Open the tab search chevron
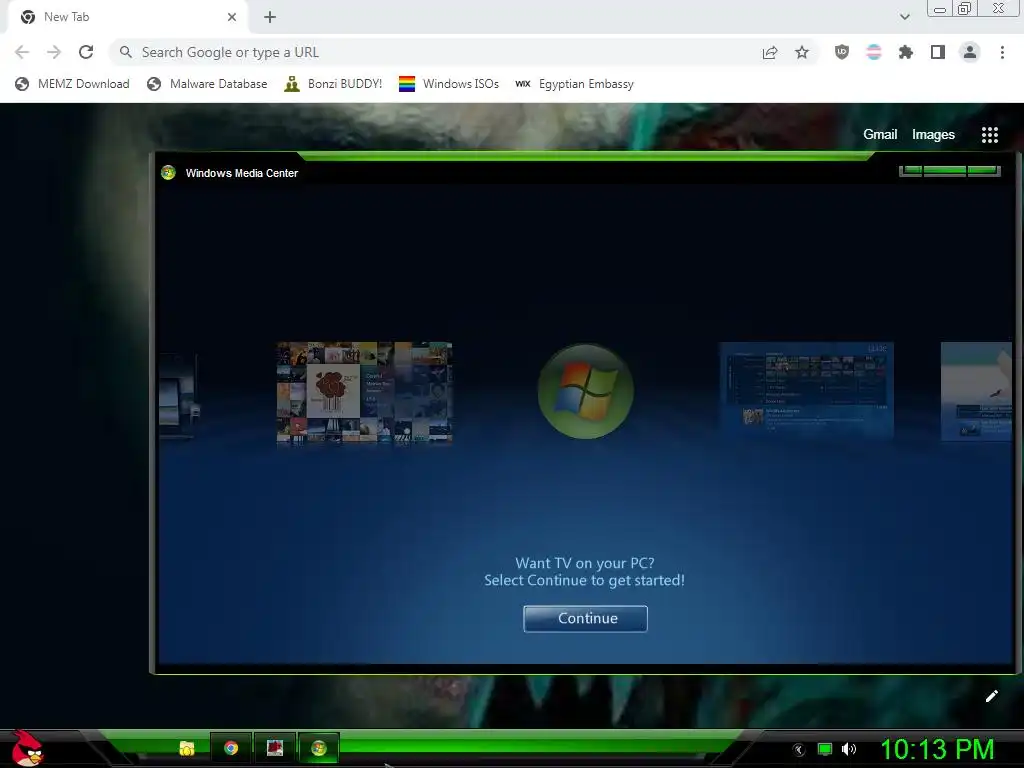This screenshot has width=1024, height=768. [x=904, y=17]
